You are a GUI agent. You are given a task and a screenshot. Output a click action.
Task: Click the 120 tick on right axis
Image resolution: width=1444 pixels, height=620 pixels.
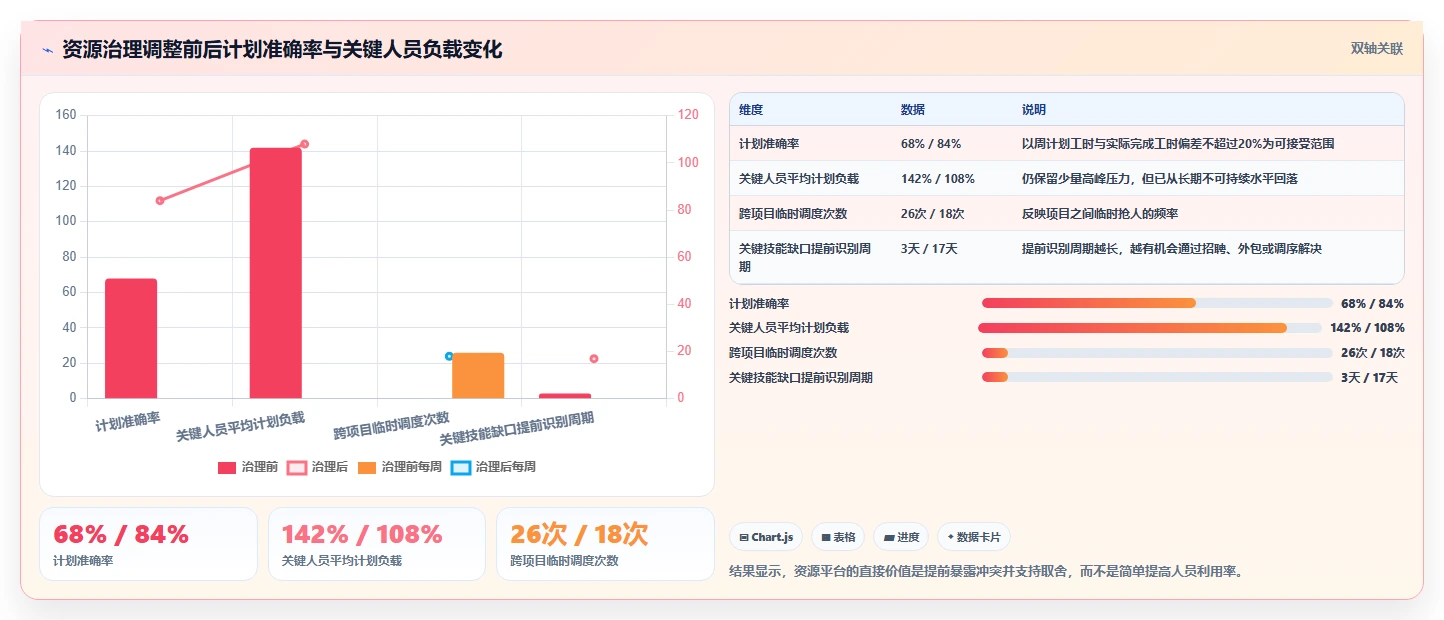click(688, 115)
